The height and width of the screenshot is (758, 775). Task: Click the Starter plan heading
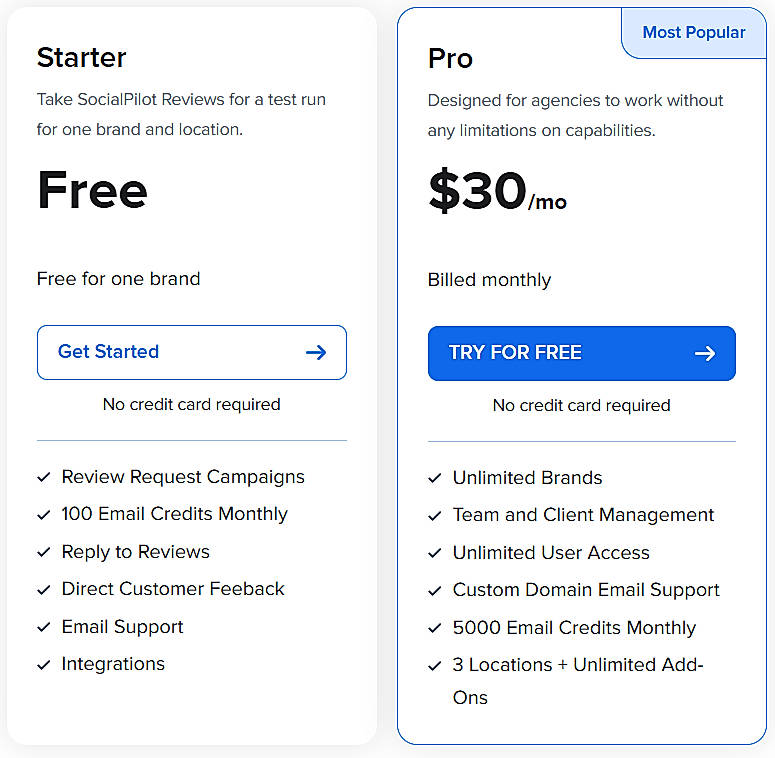(x=82, y=57)
